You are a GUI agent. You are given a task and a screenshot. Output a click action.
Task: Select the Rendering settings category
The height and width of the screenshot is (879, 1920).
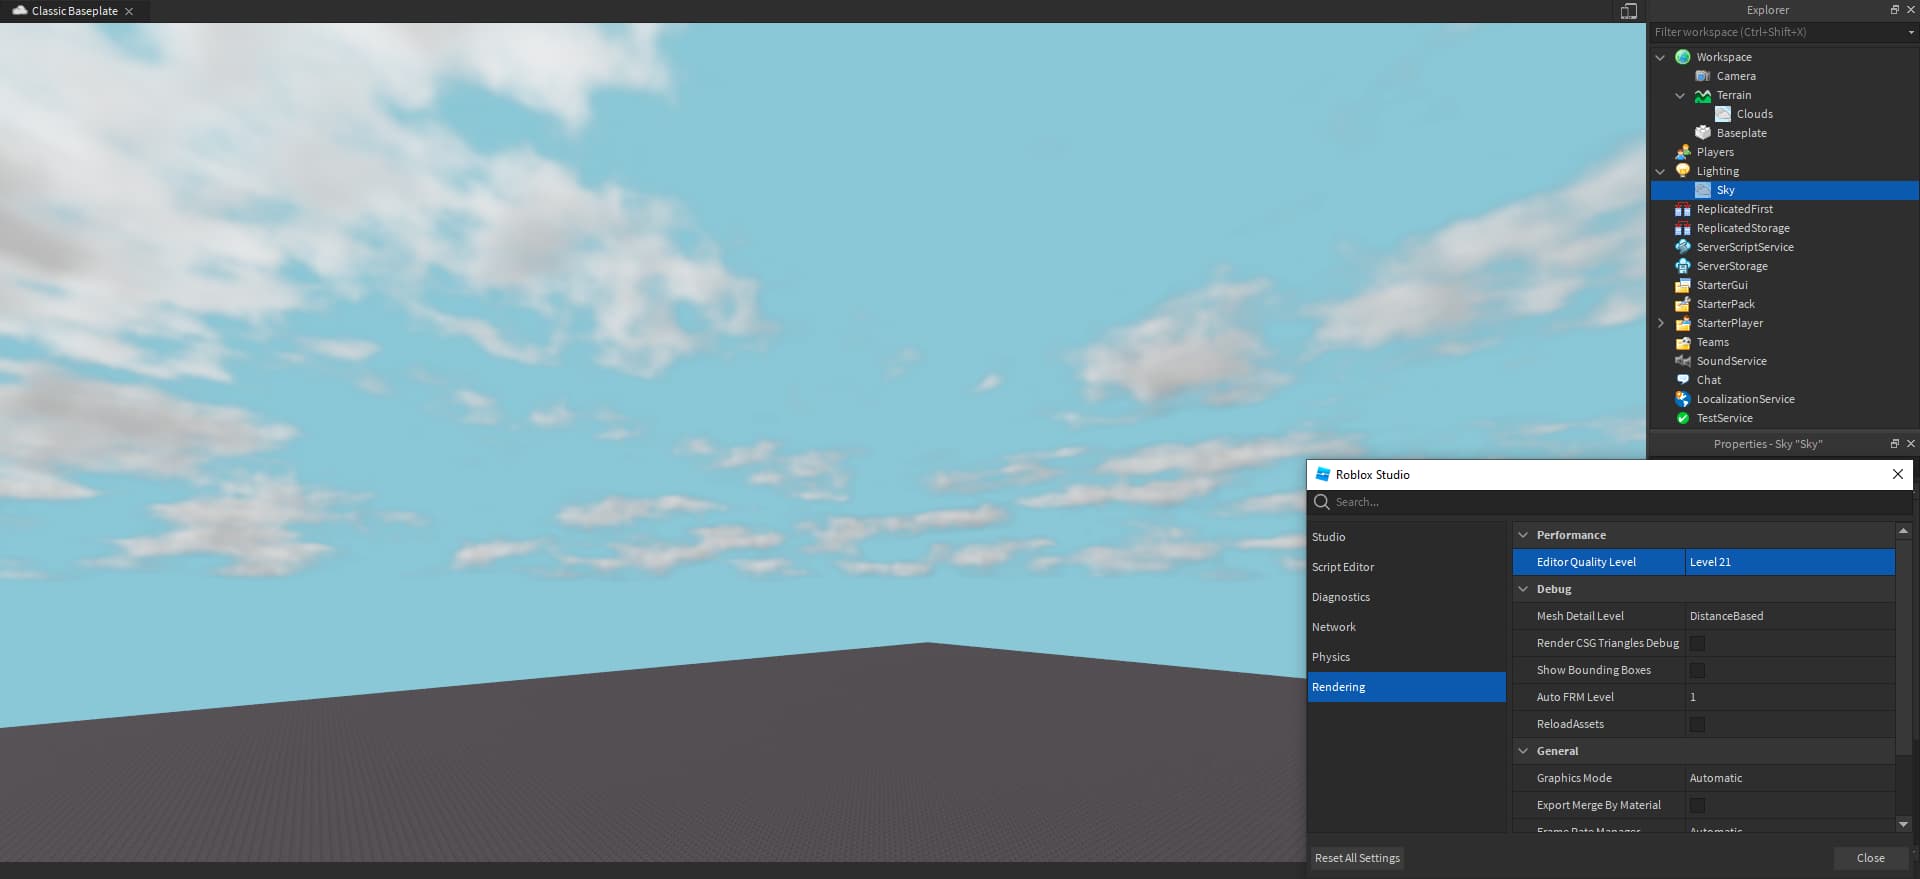(x=1406, y=687)
